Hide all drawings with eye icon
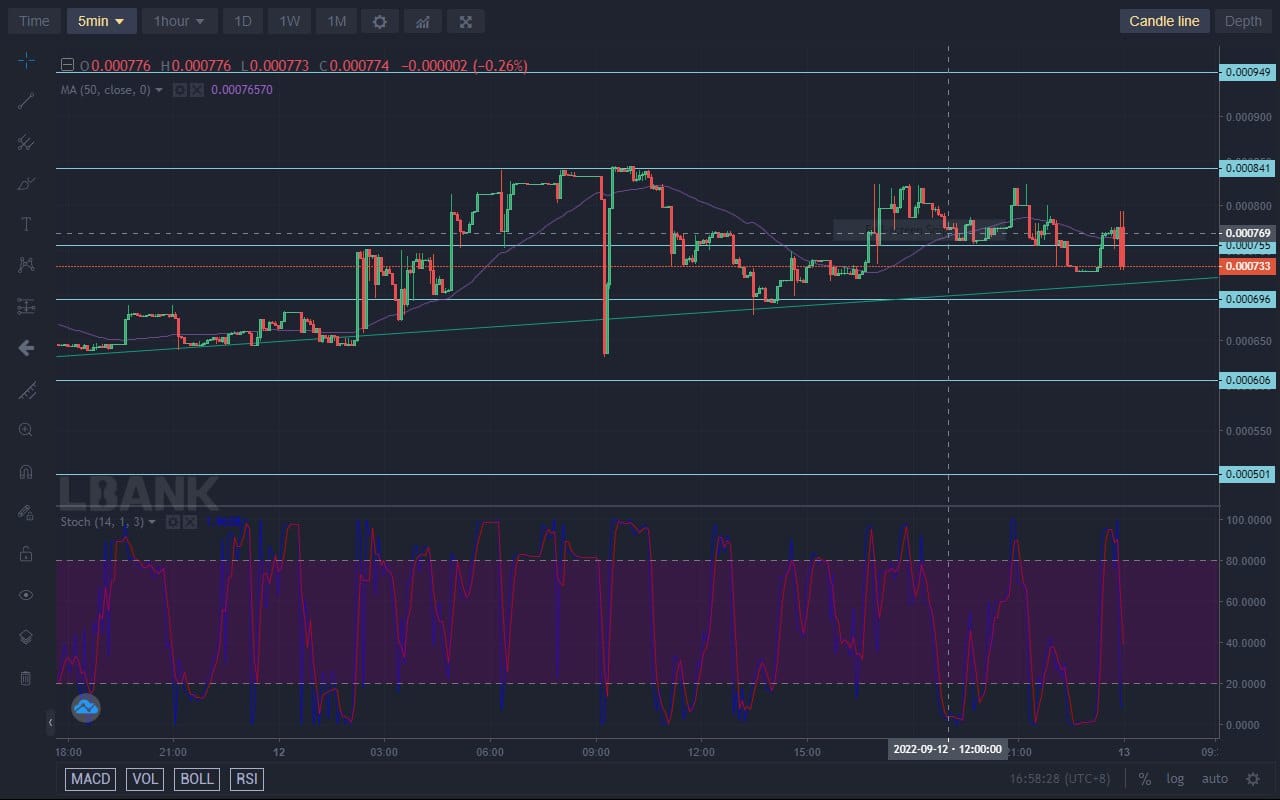Viewport: 1280px width, 800px height. tap(26, 595)
